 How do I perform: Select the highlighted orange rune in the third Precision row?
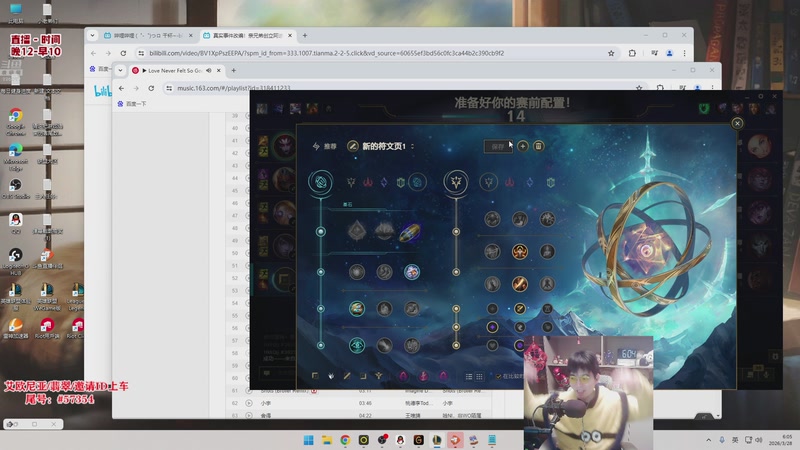coord(520,284)
